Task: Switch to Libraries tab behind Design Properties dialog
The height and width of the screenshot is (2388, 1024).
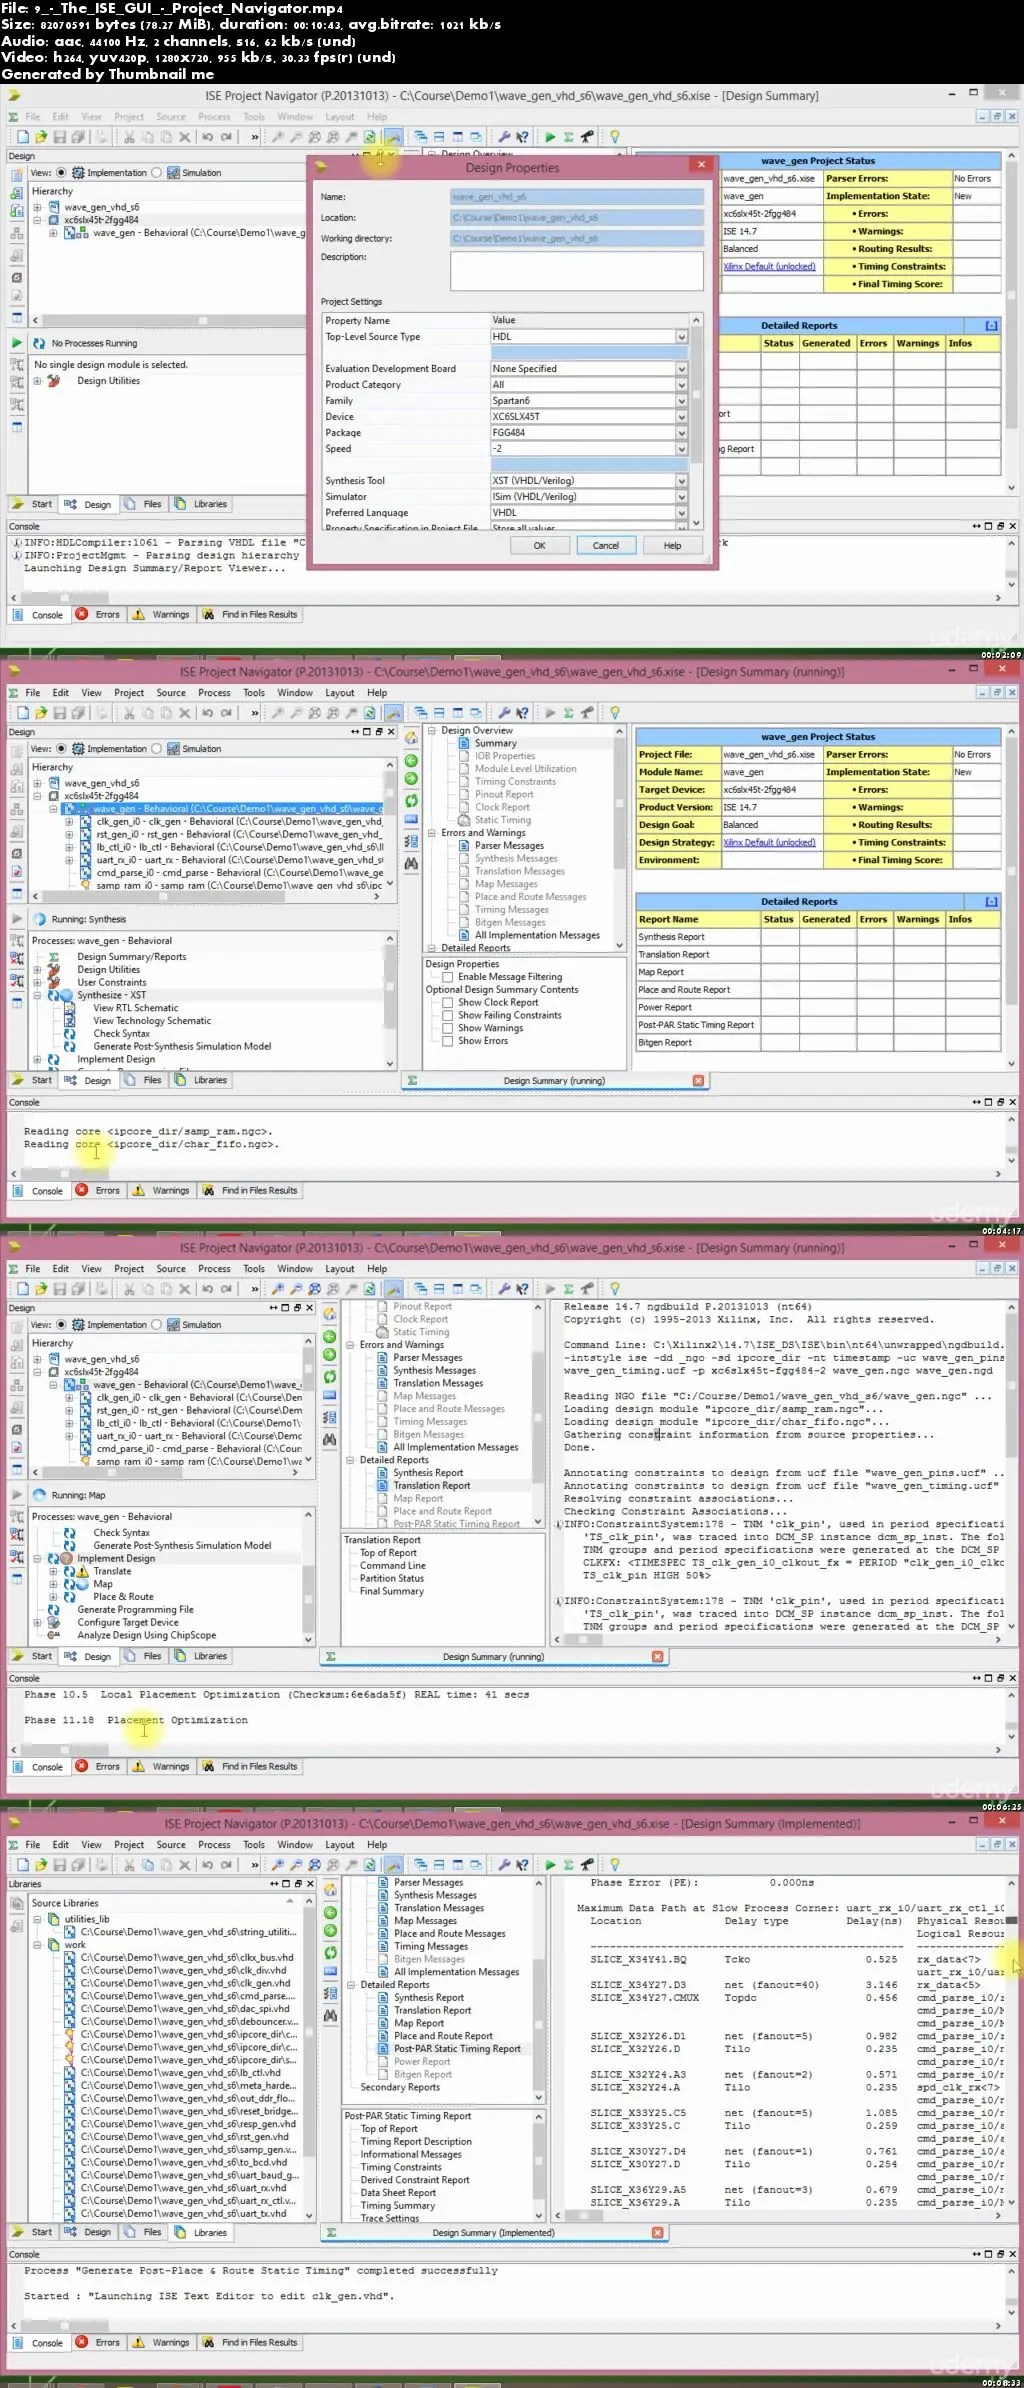Action: (201, 504)
